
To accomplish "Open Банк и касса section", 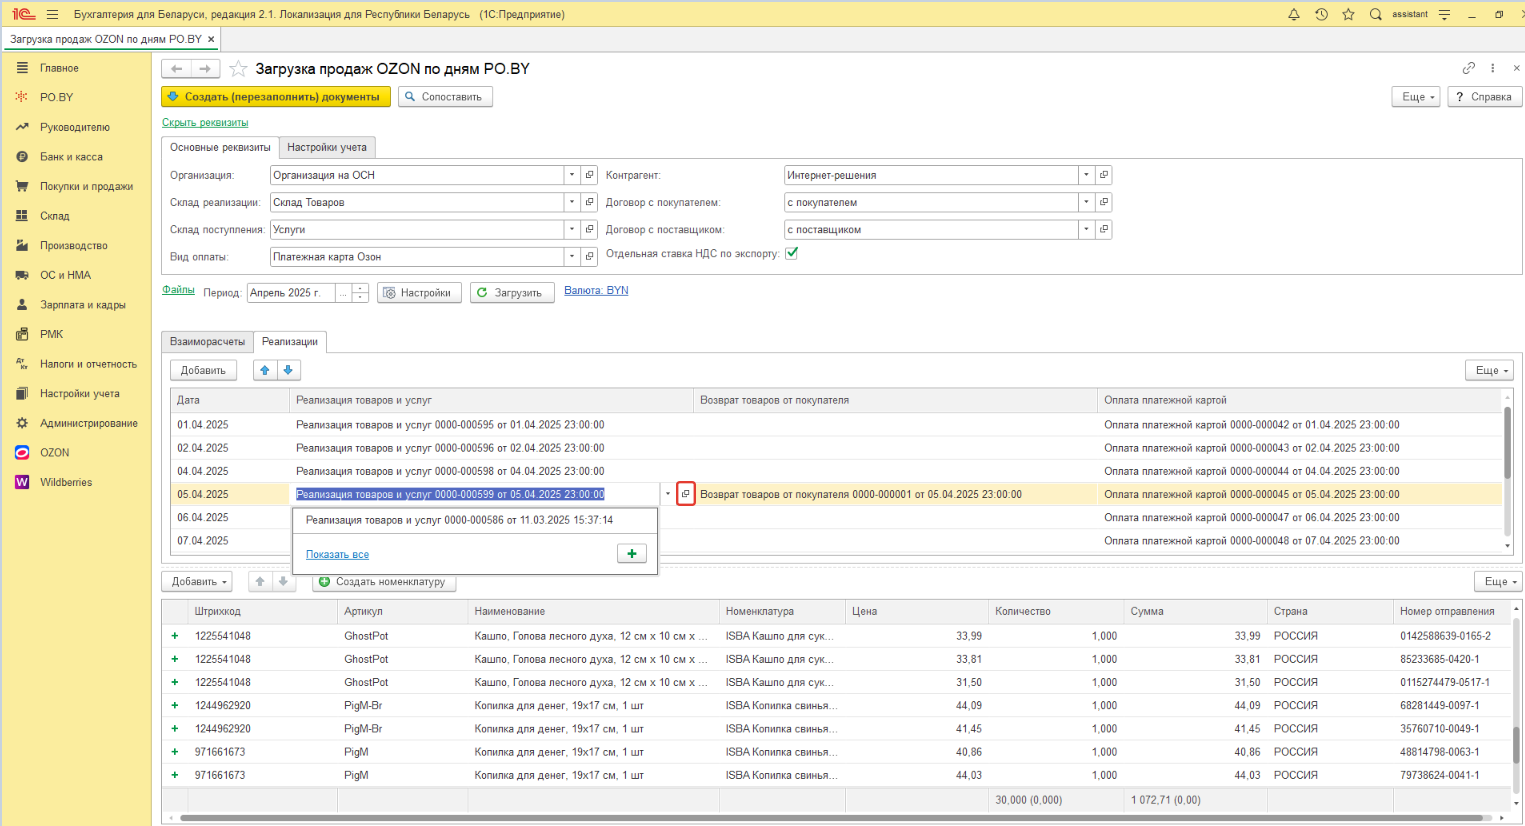I will click(71, 157).
